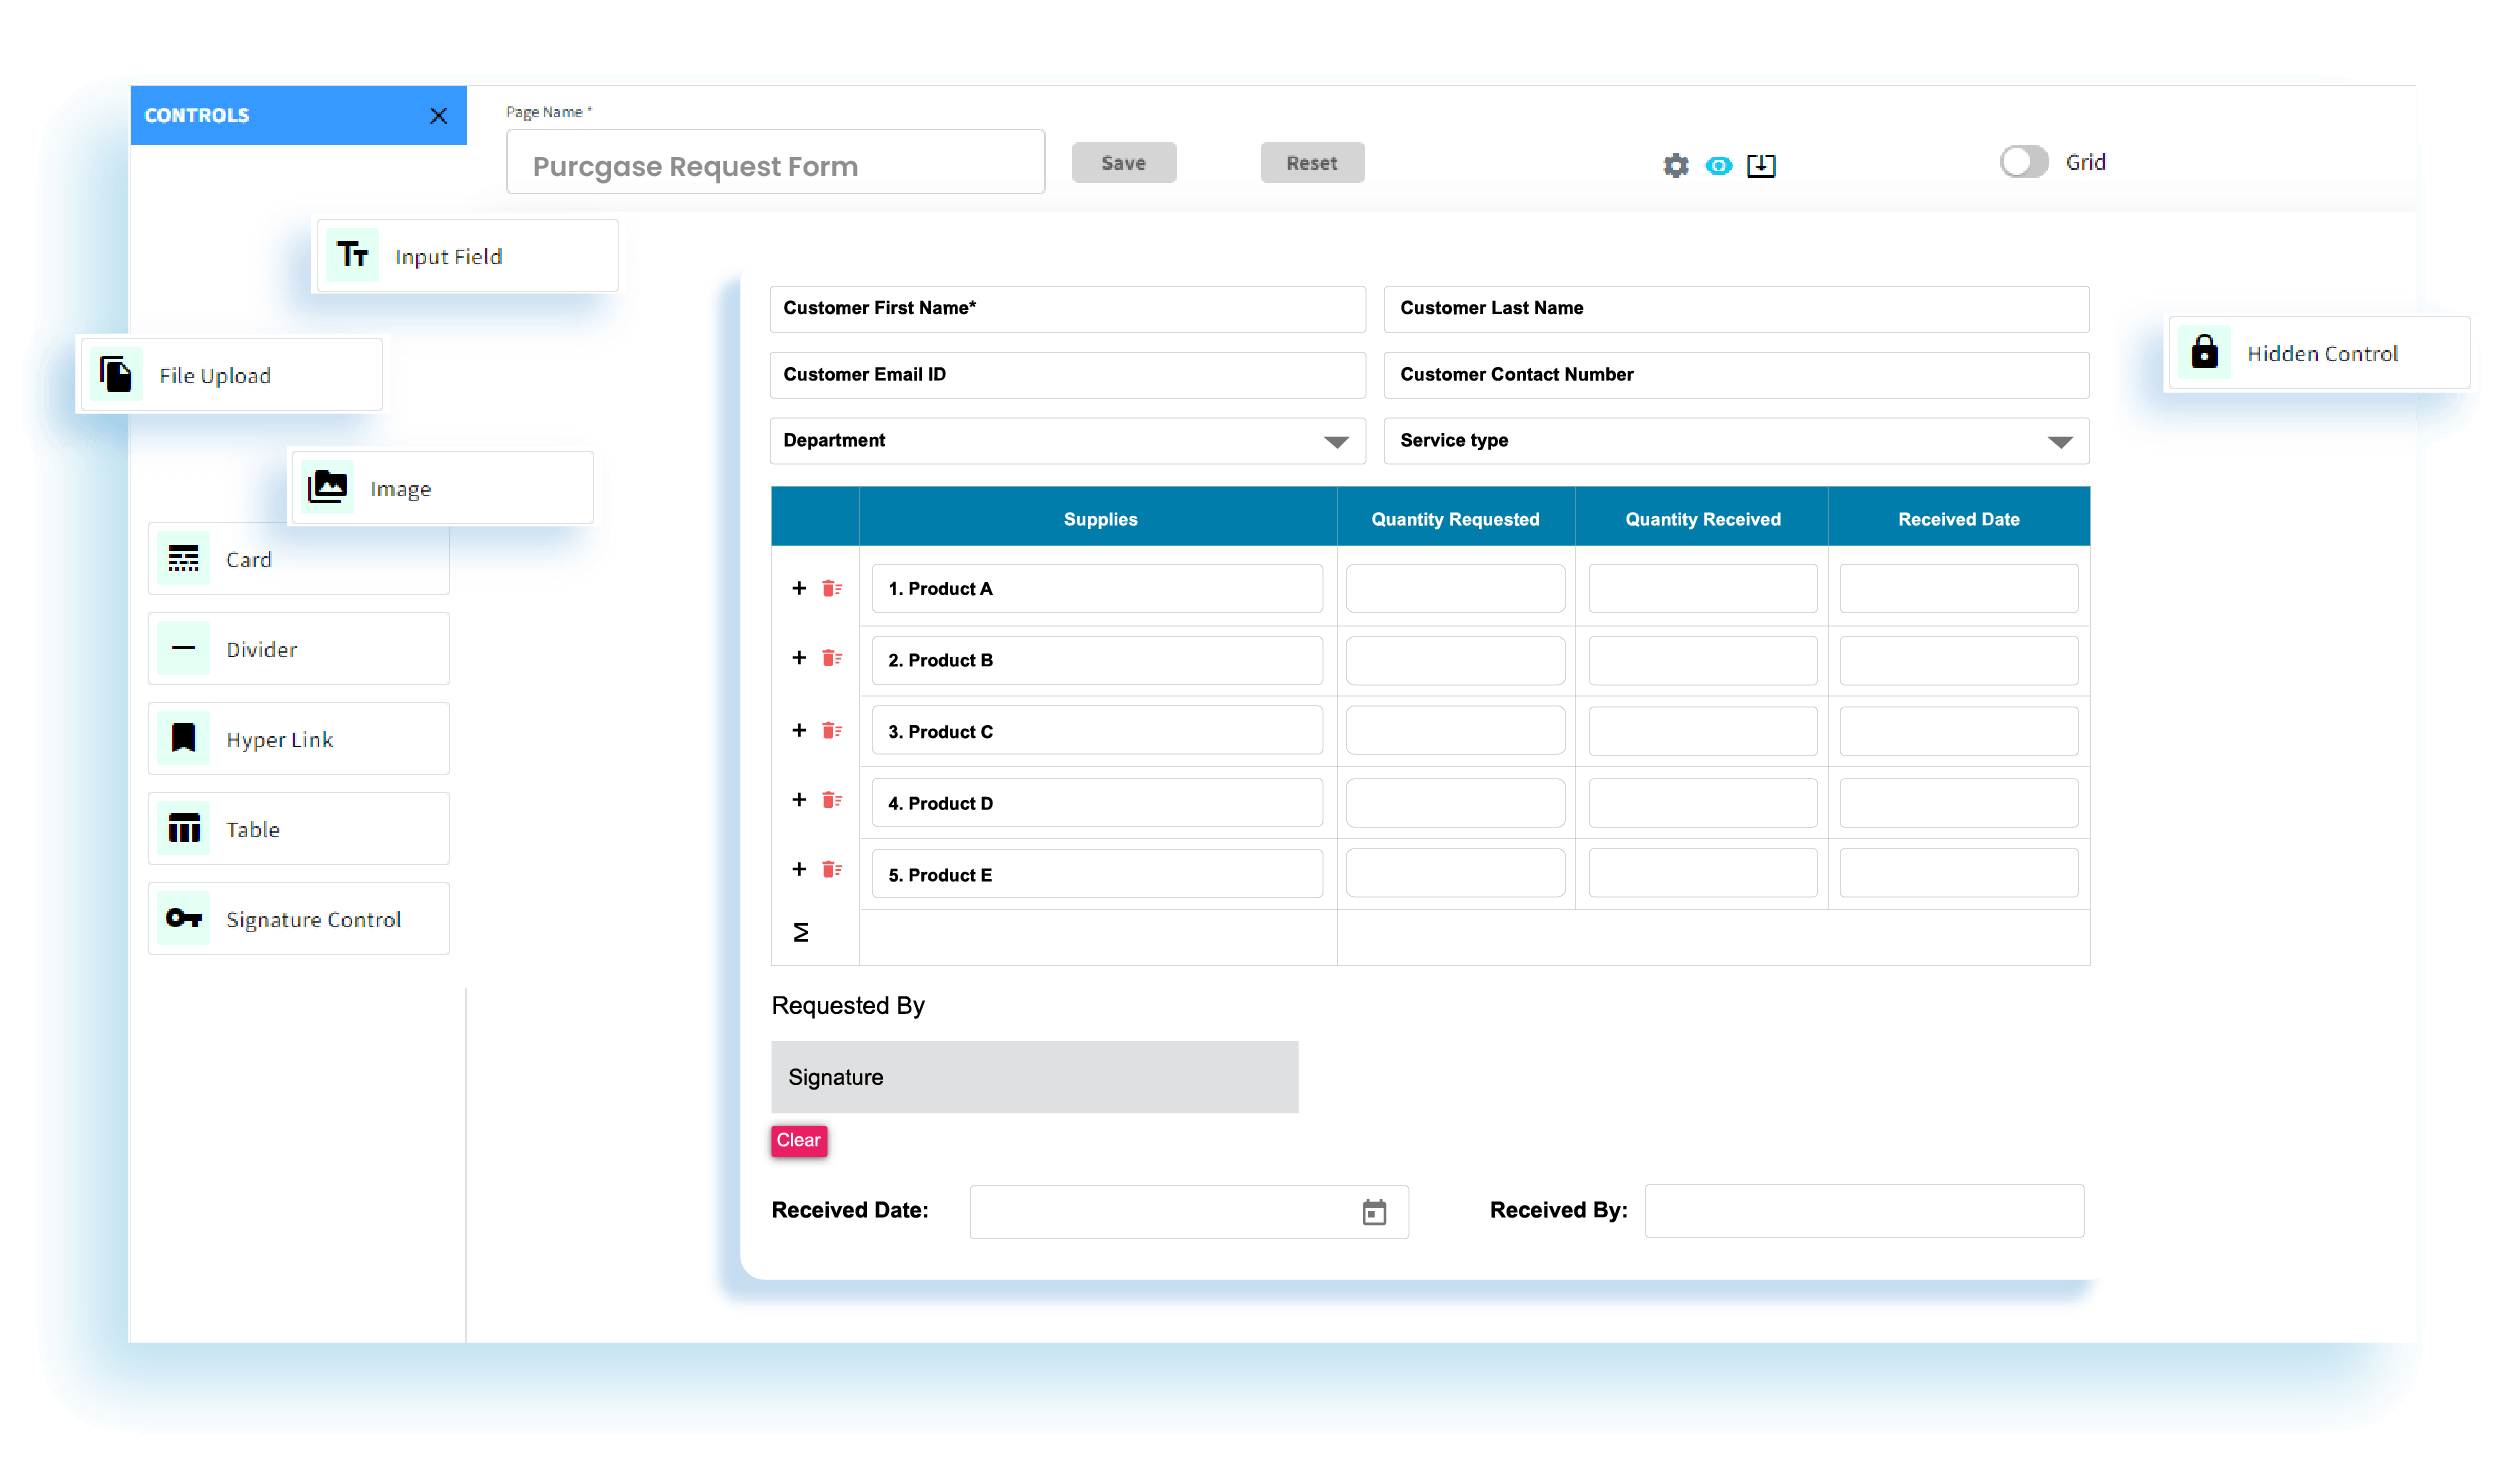
Task: Select the Image control
Action: 399,488
